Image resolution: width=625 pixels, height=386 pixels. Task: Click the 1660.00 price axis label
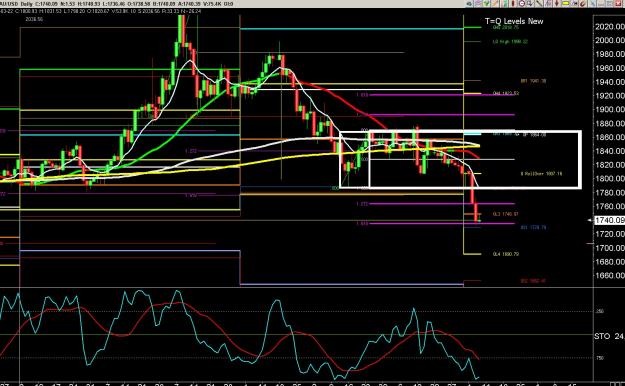(x=610, y=275)
